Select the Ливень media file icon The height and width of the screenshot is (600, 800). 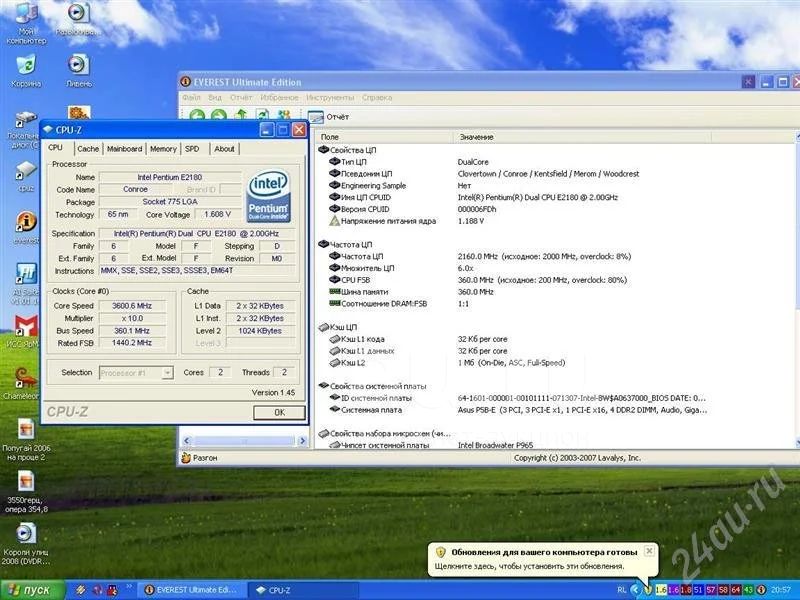(79, 71)
